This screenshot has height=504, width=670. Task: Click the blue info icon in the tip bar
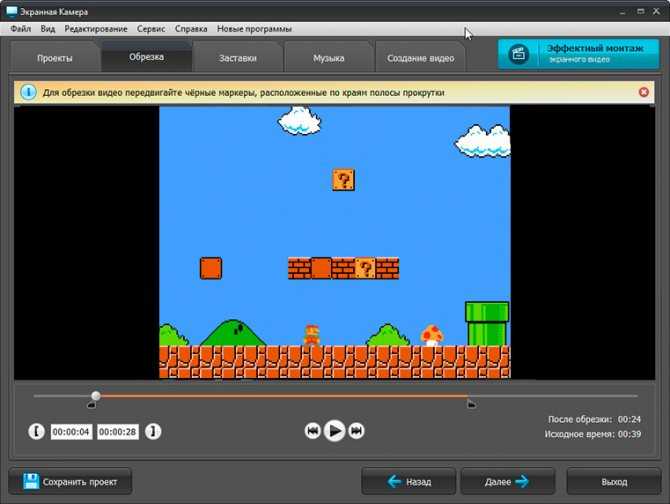click(28, 92)
